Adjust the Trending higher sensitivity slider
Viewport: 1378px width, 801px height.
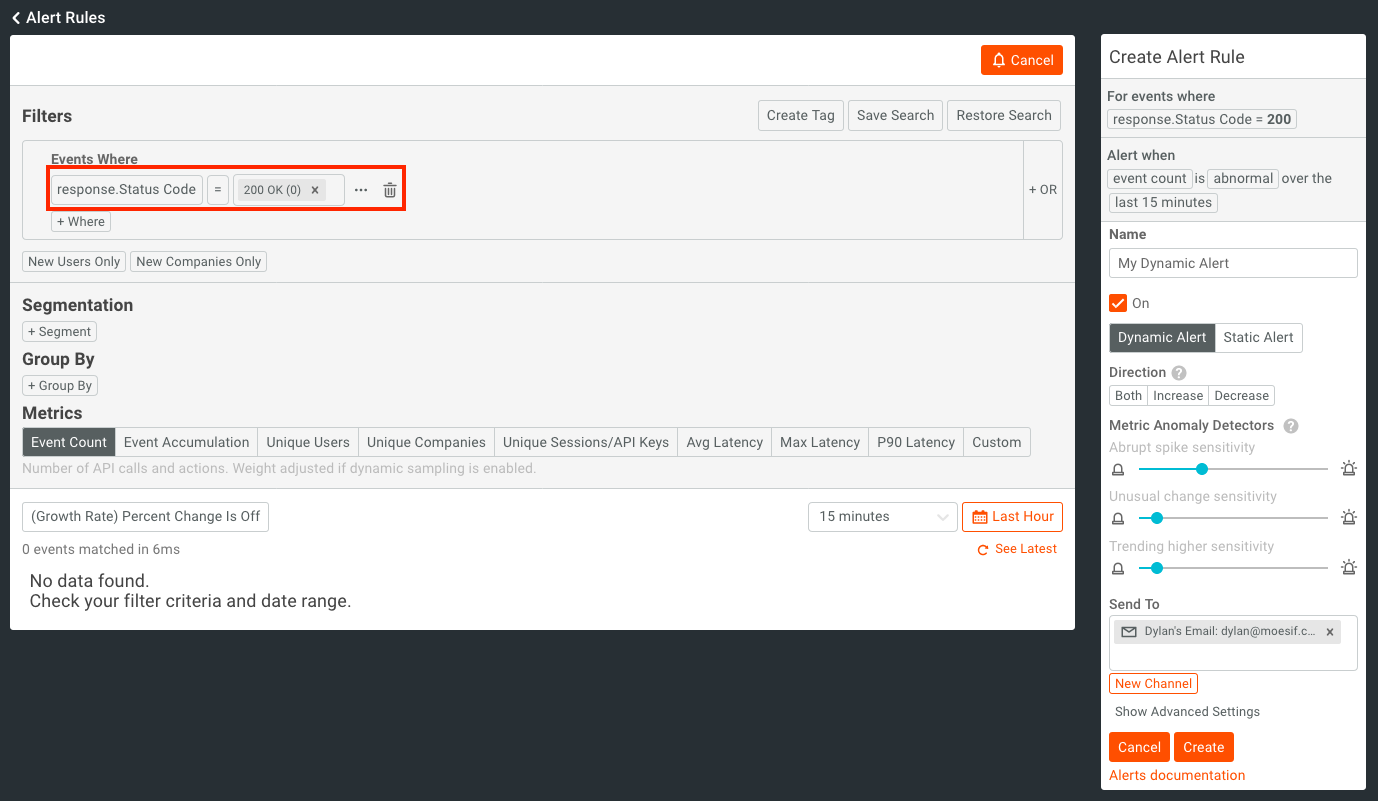click(x=1156, y=567)
